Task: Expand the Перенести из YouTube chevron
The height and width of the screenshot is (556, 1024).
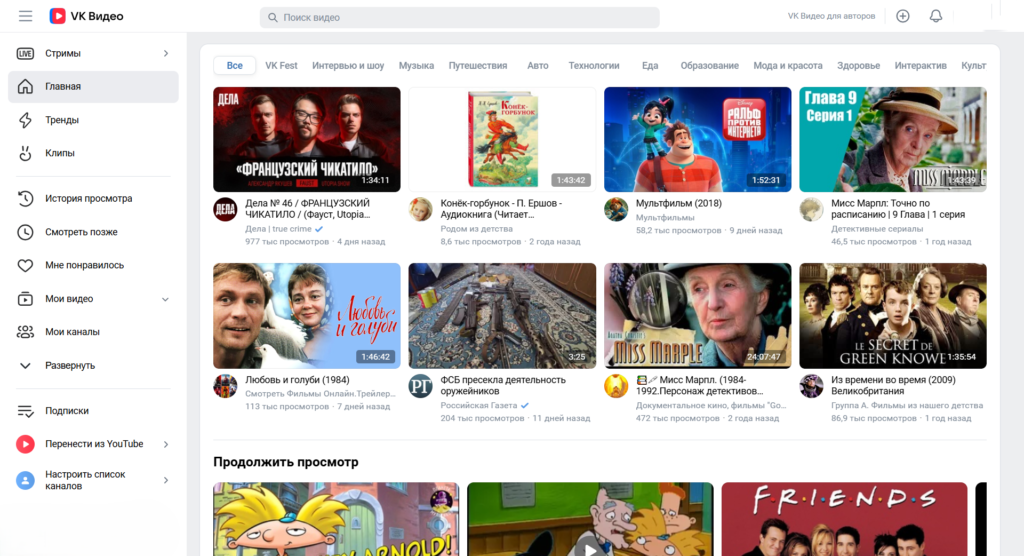Action: click(166, 444)
